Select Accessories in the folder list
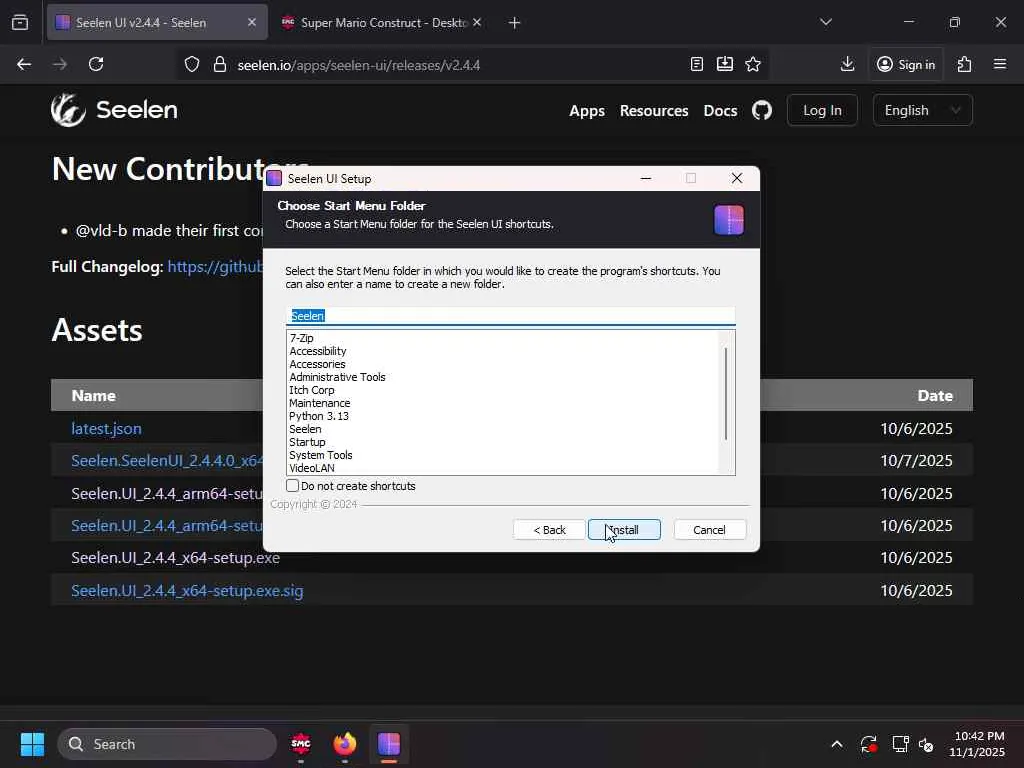 [x=317, y=364]
